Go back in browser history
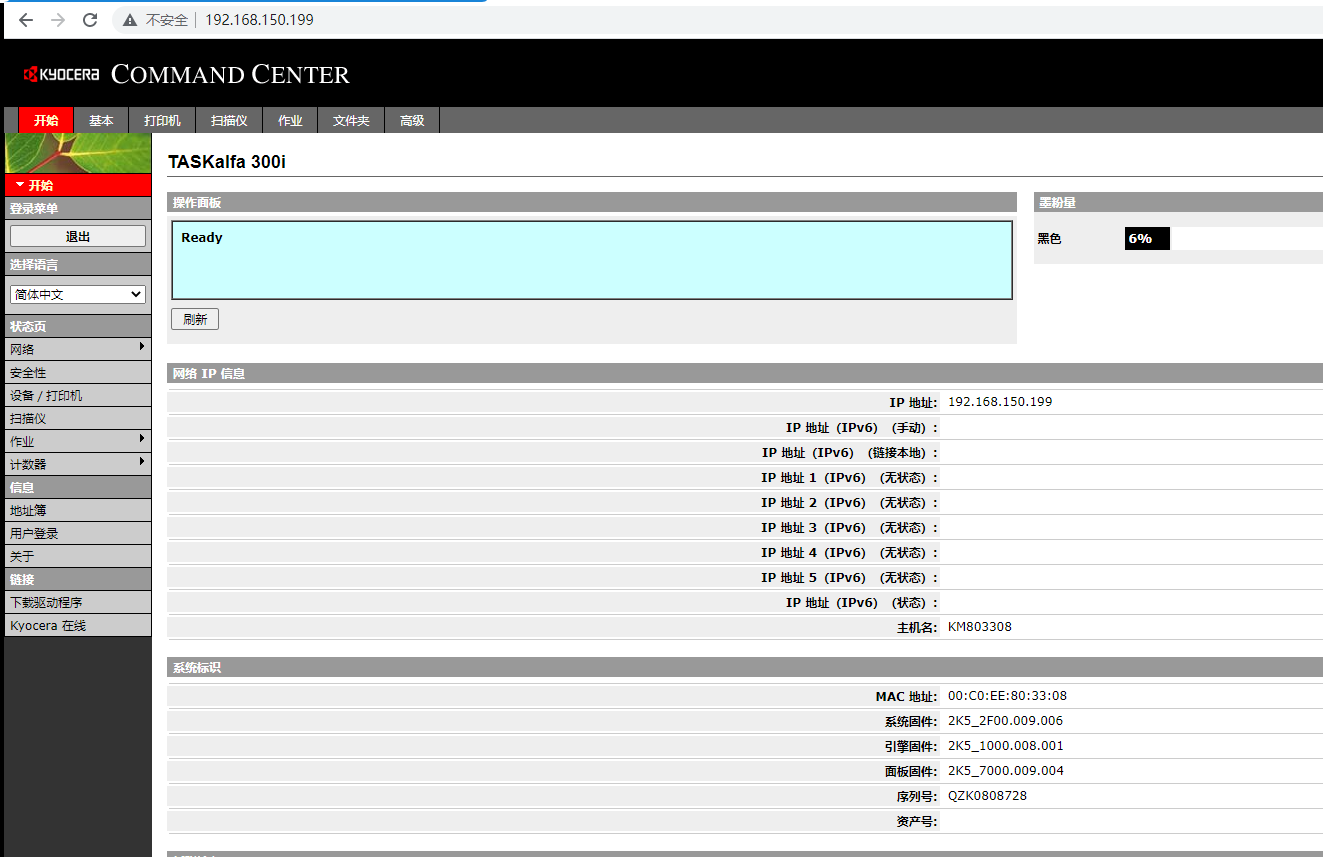This screenshot has width=1323, height=857. [x=26, y=20]
